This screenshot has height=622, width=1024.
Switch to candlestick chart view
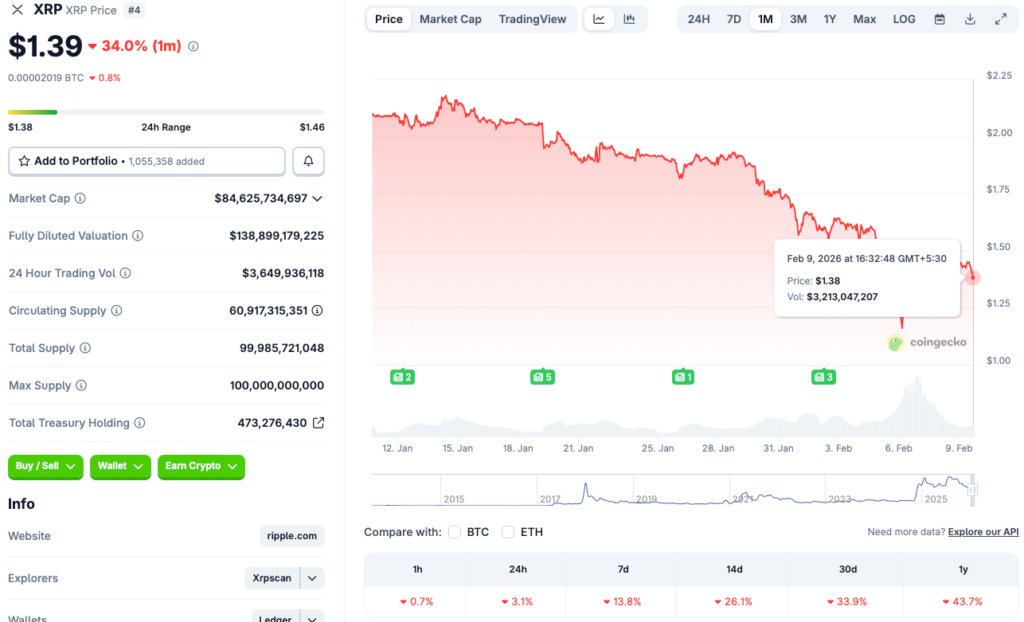pyautogui.click(x=629, y=18)
